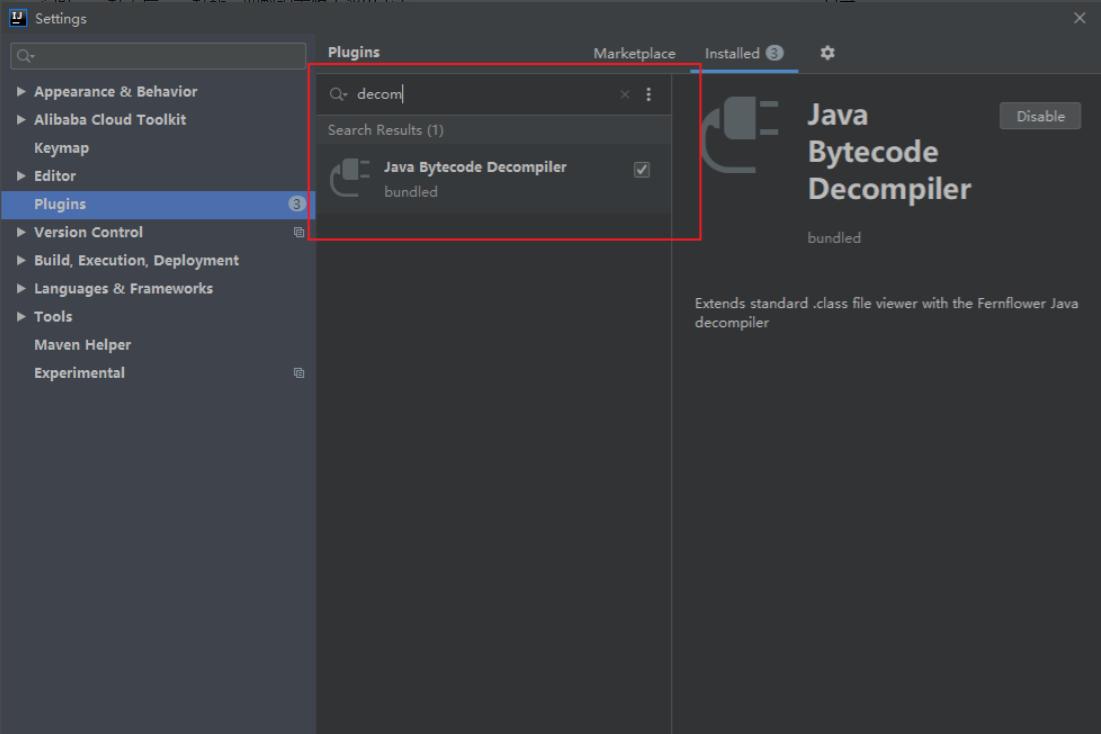Switch to the Installed plugins tab
1101x734 pixels.
(x=732, y=54)
